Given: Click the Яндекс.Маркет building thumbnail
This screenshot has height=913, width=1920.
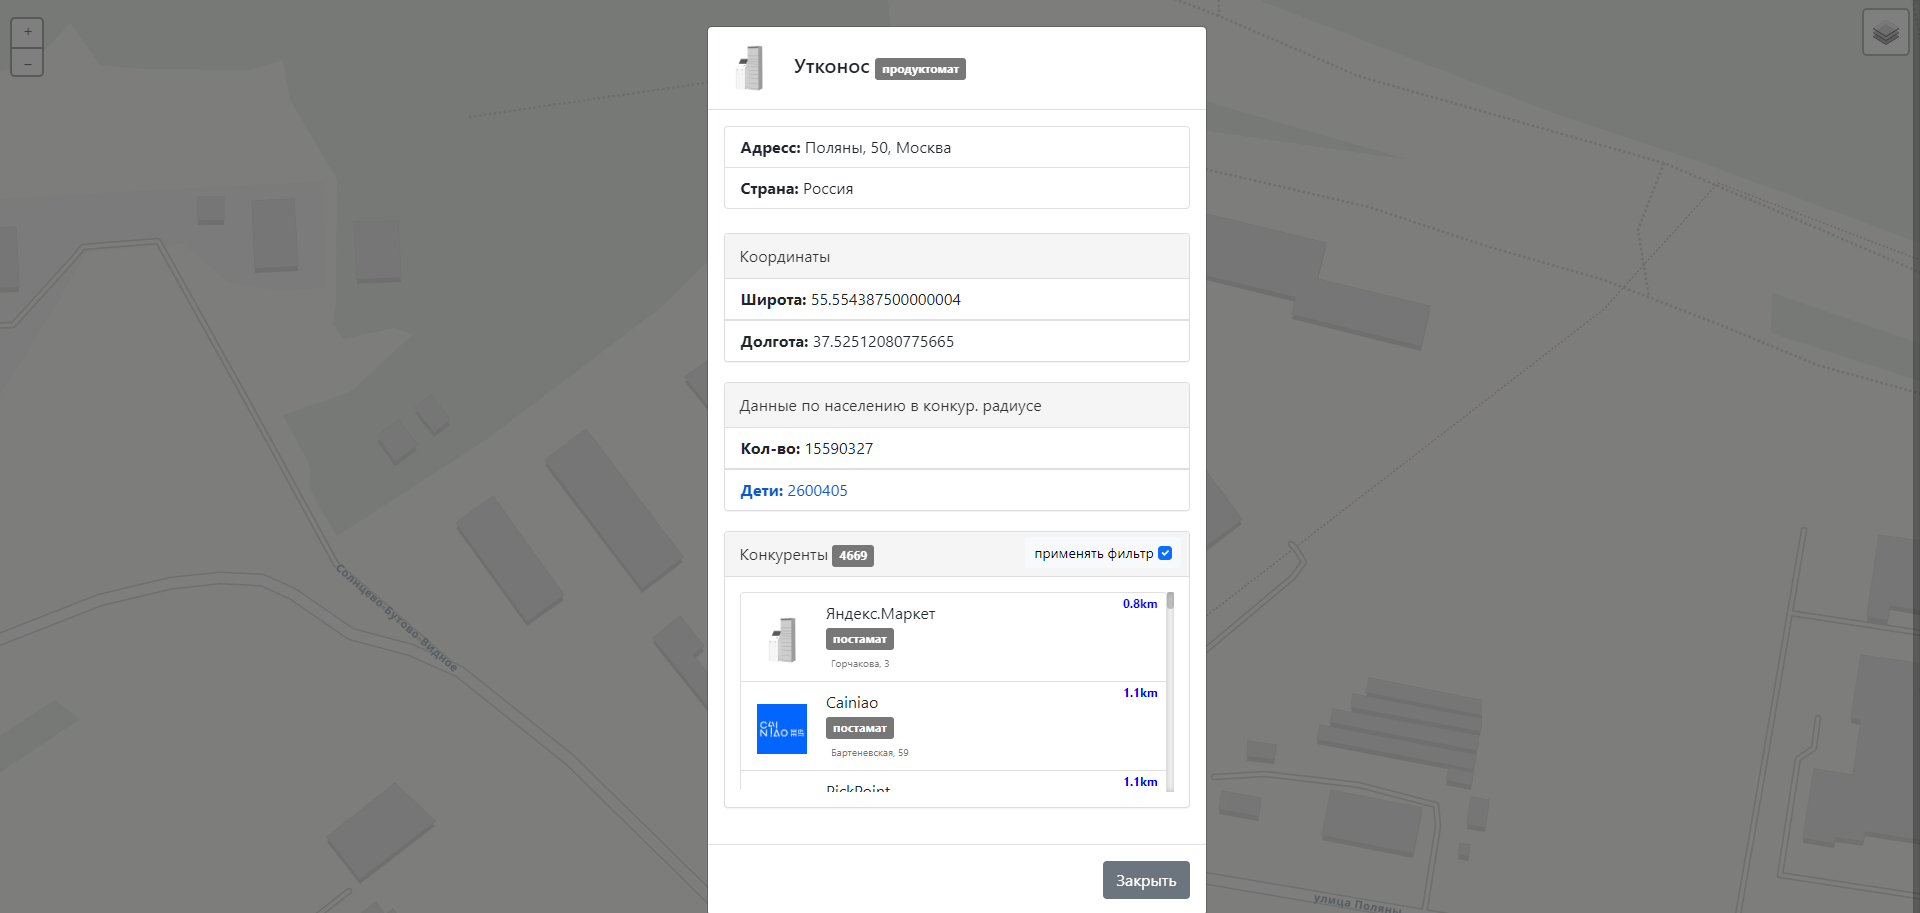Looking at the screenshot, I should 782,639.
